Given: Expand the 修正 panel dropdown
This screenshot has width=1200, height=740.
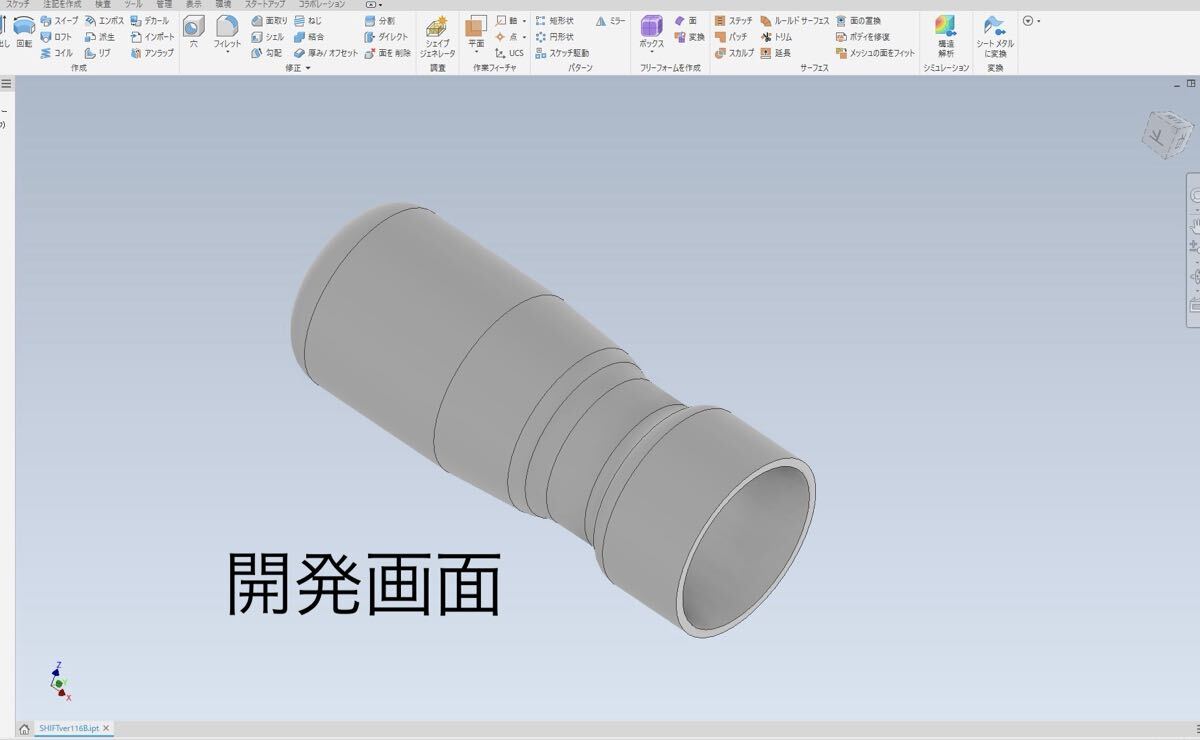Looking at the screenshot, I should pyautogui.click(x=310, y=68).
